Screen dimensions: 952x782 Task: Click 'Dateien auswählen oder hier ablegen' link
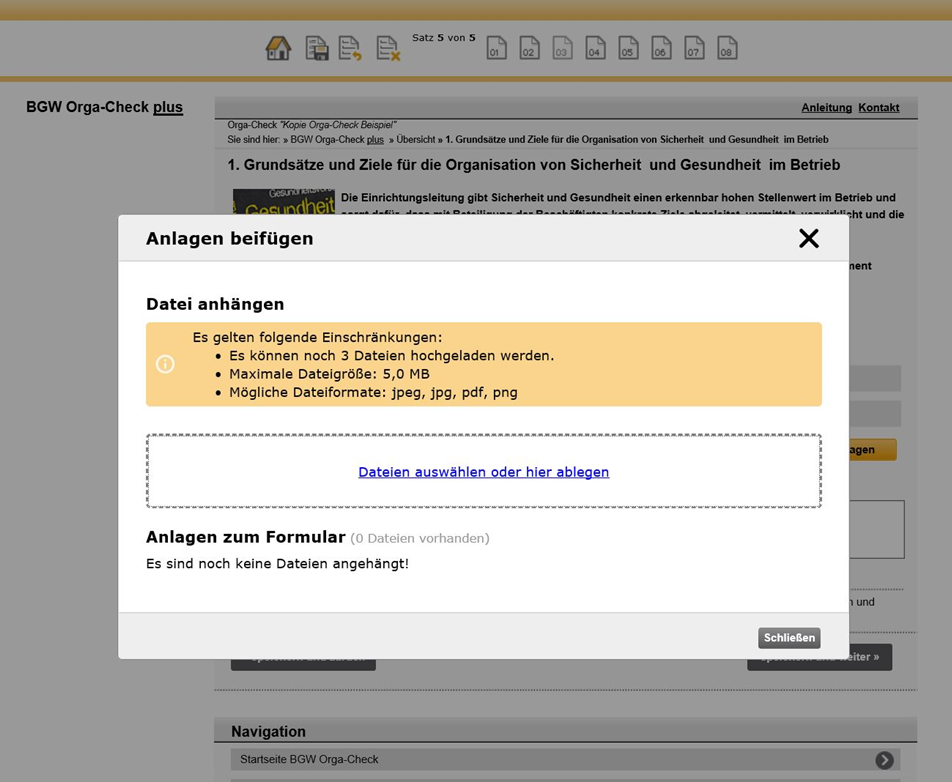(x=483, y=472)
